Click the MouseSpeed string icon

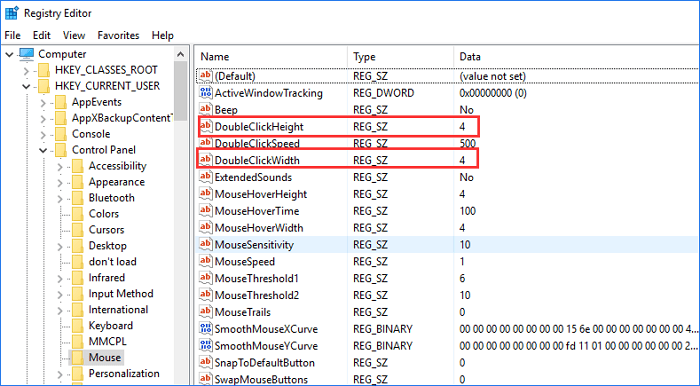click(205, 261)
